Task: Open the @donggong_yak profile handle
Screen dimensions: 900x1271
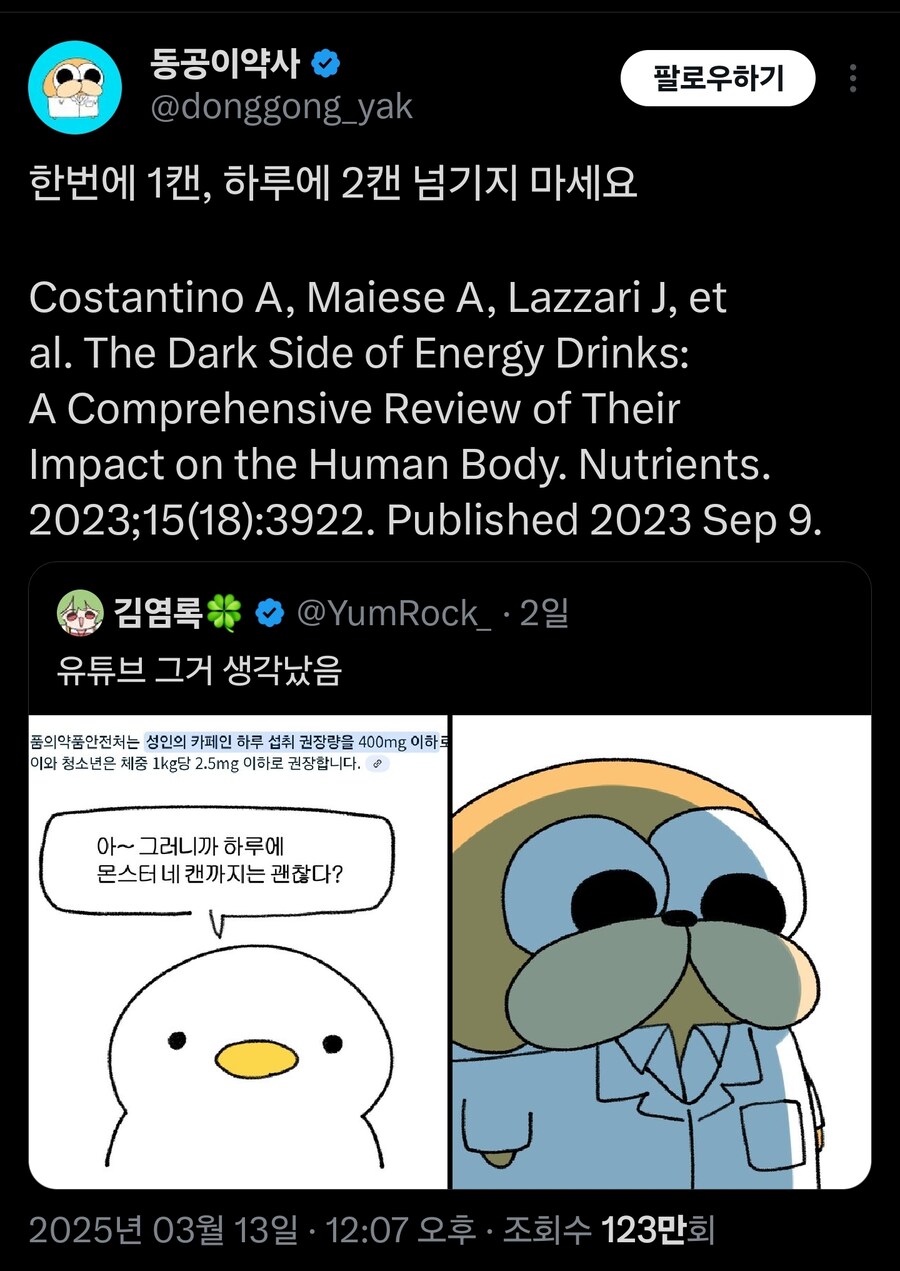Action: pyautogui.click(x=280, y=107)
